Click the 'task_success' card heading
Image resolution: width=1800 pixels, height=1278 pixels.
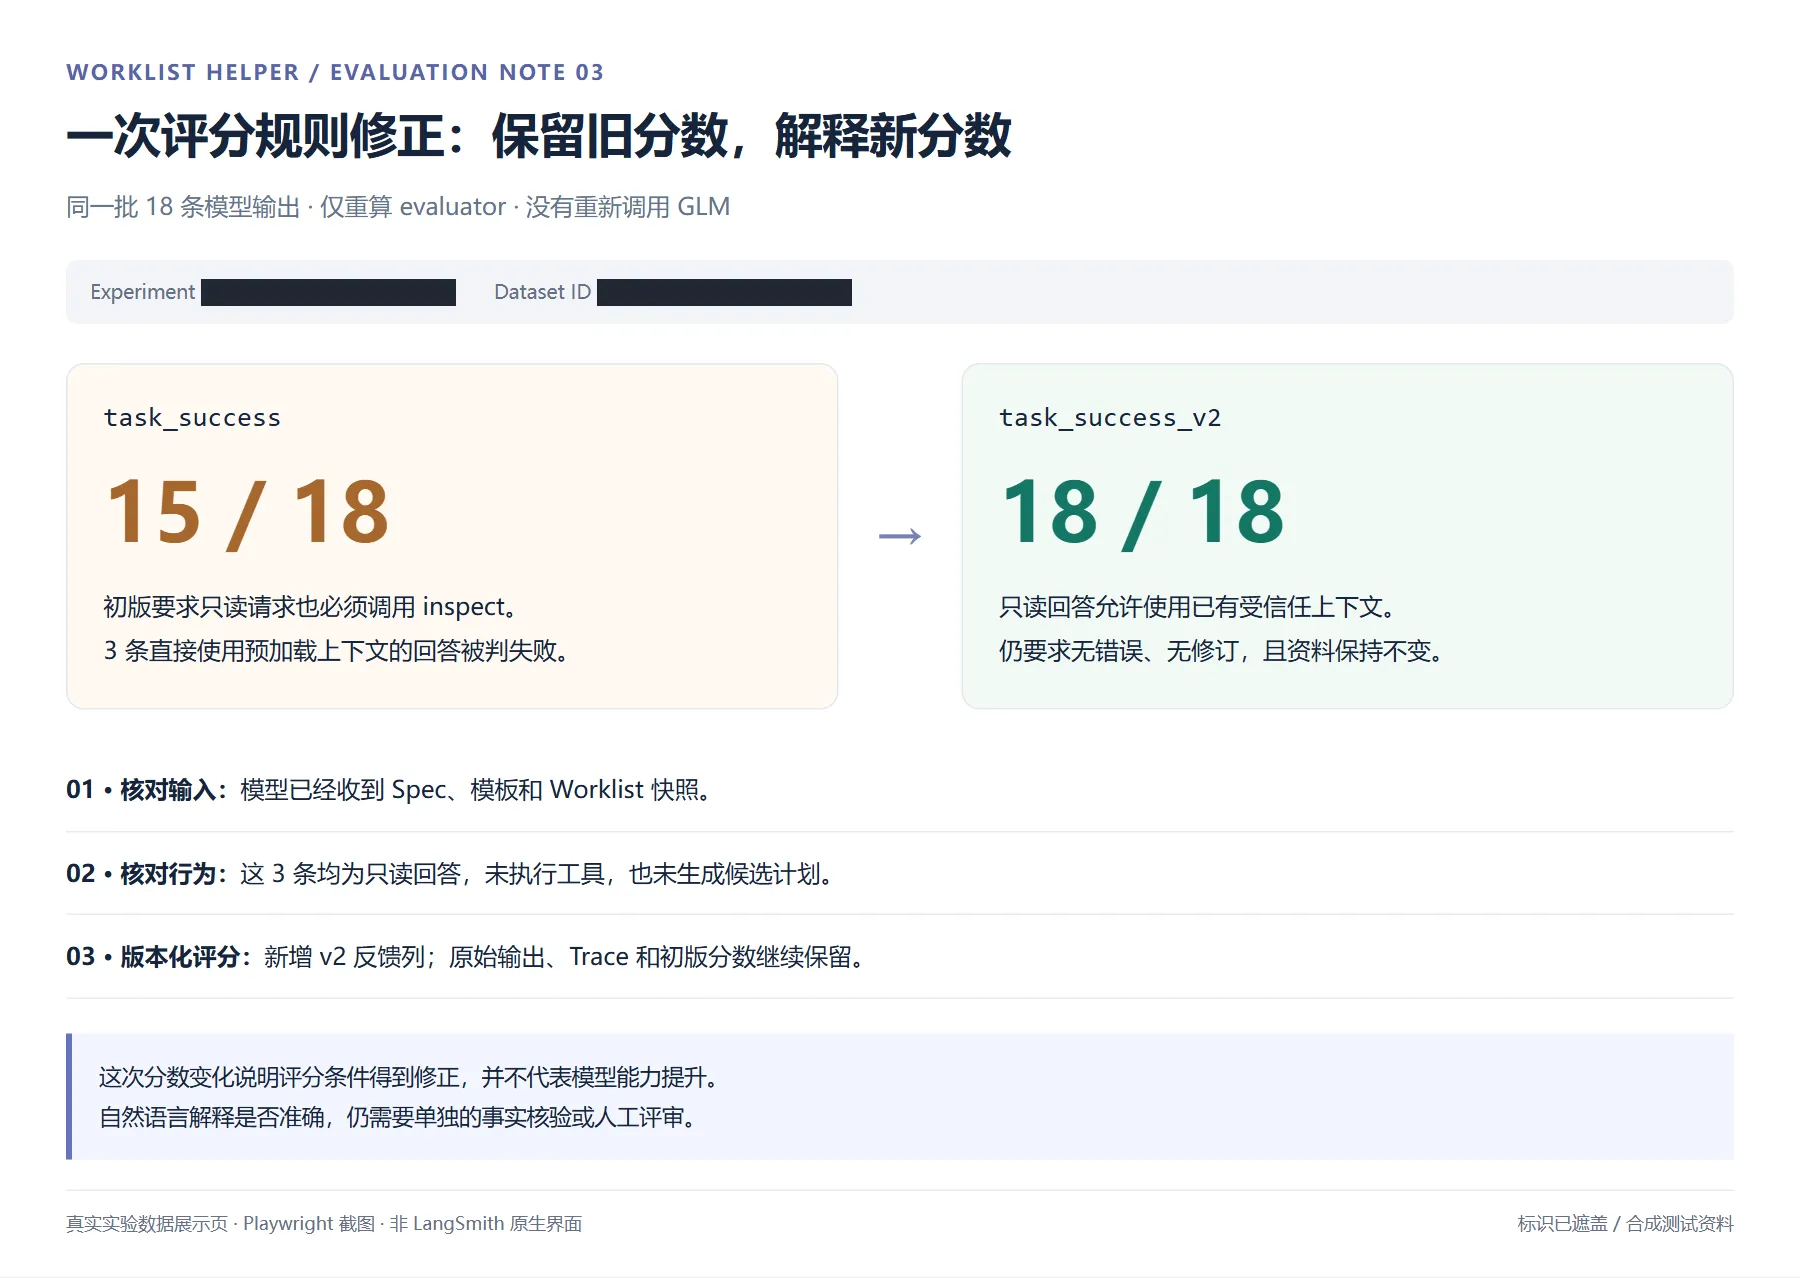pyautogui.click(x=192, y=418)
